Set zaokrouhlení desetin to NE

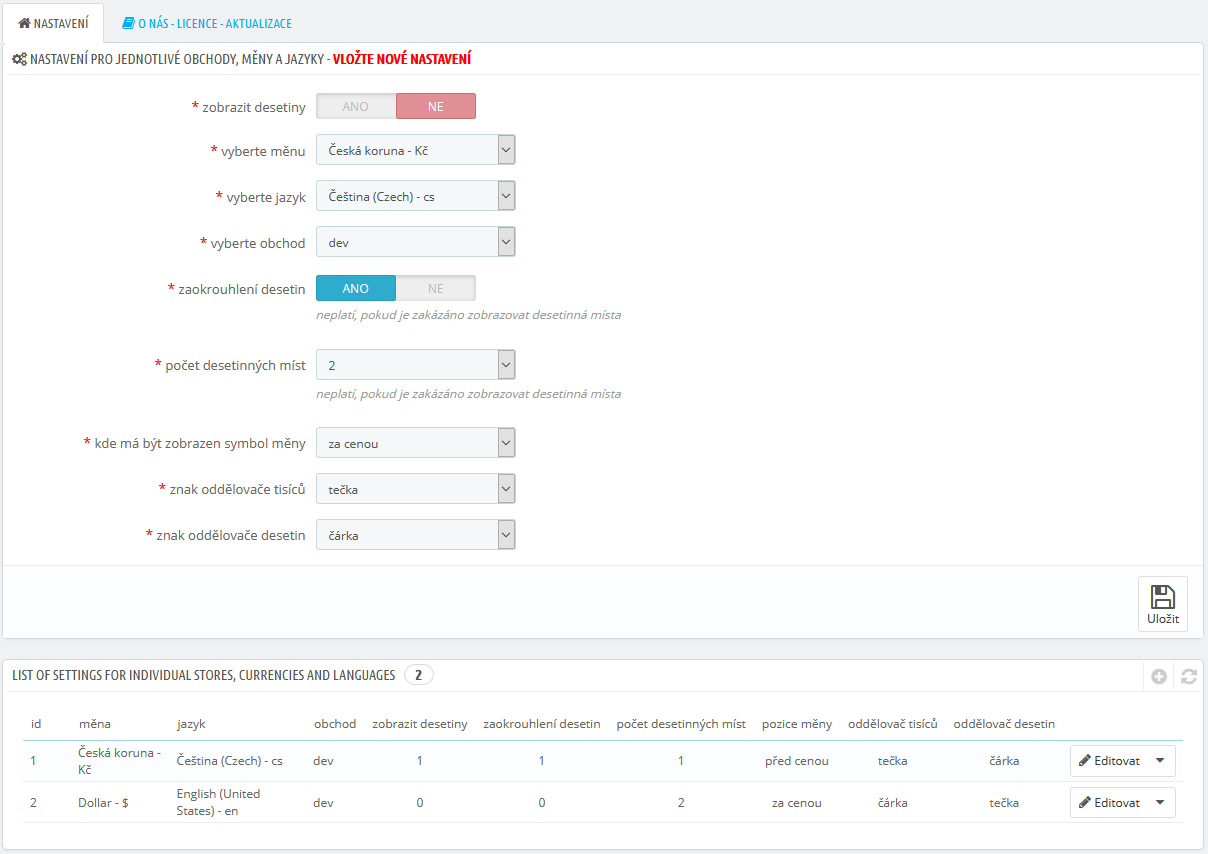tap(436, 288)
